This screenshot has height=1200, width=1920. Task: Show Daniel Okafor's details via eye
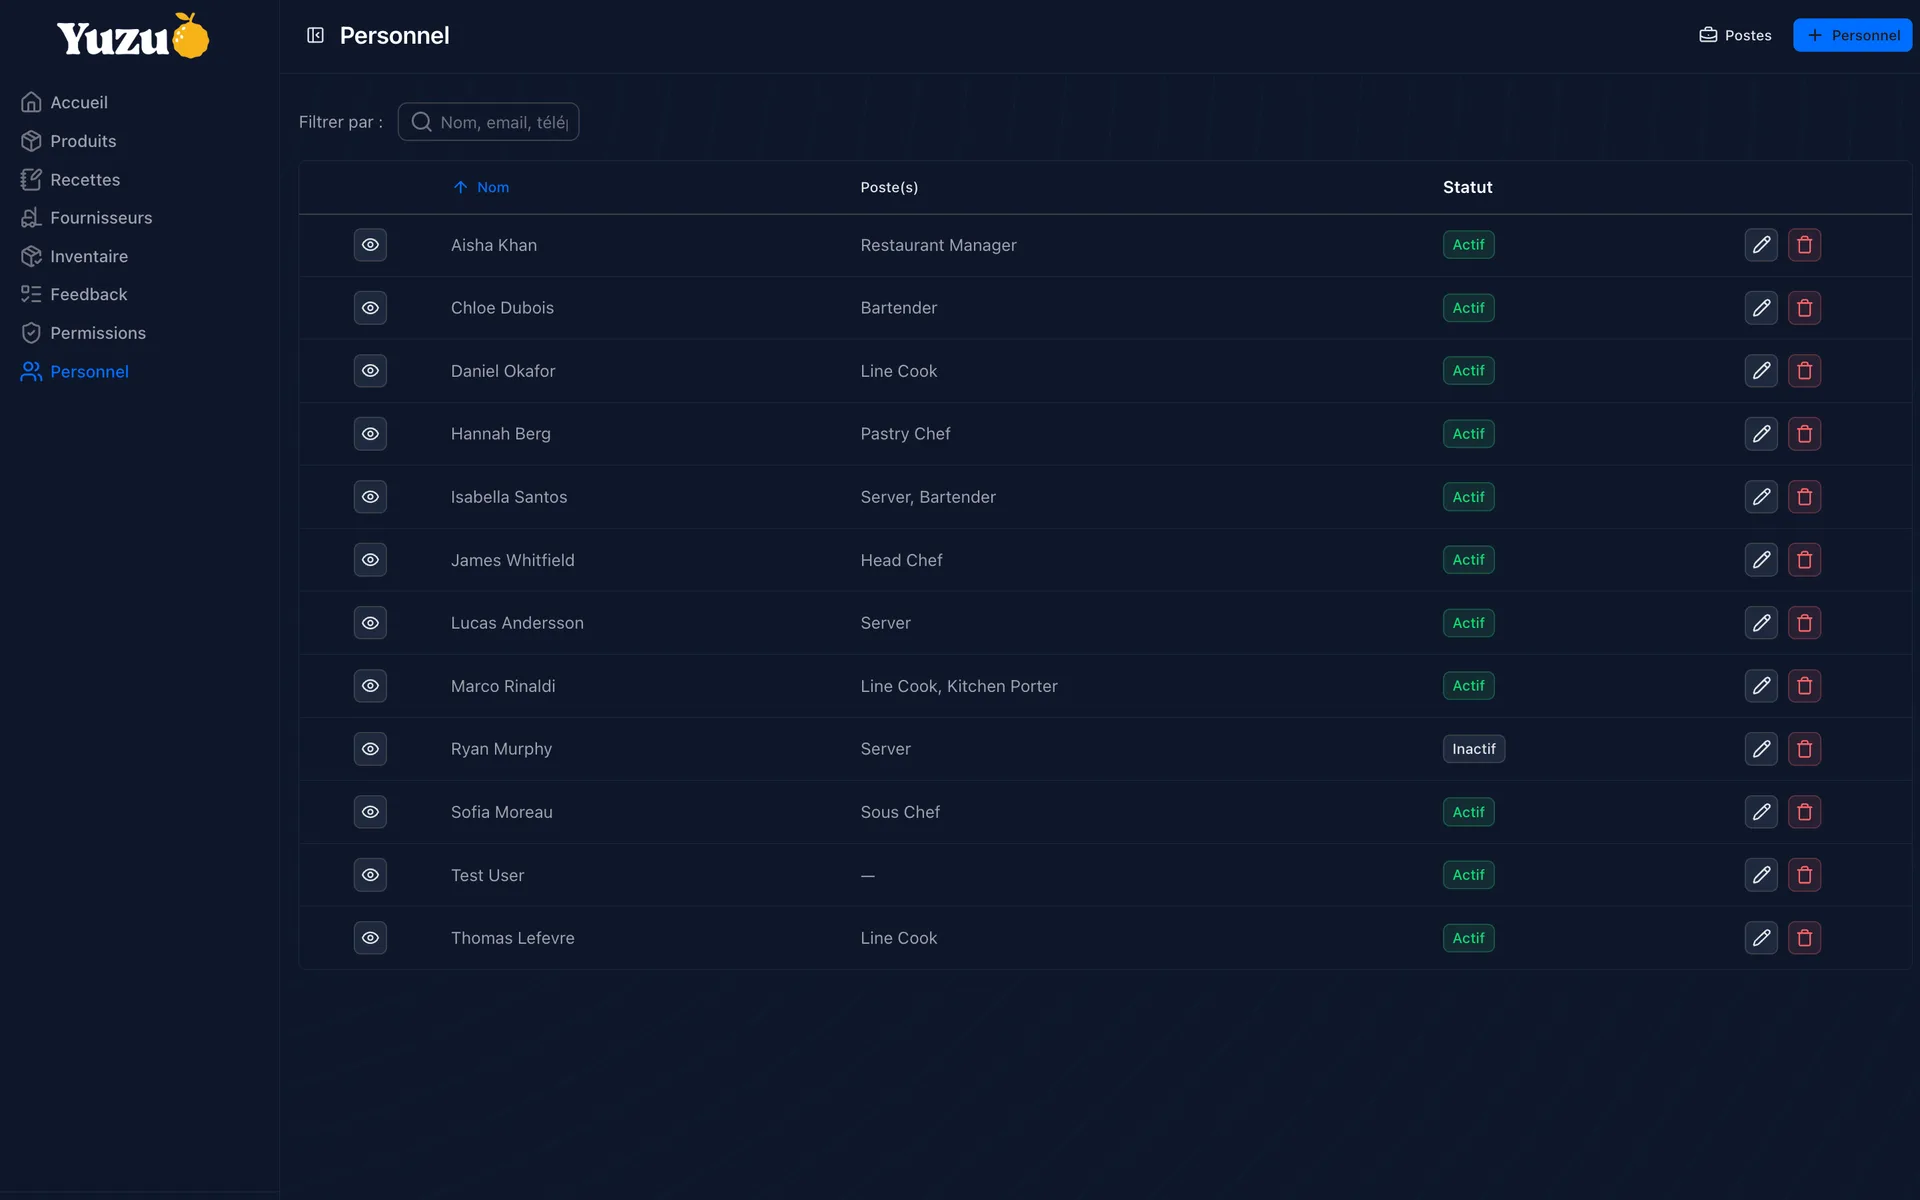click(370, 371)
